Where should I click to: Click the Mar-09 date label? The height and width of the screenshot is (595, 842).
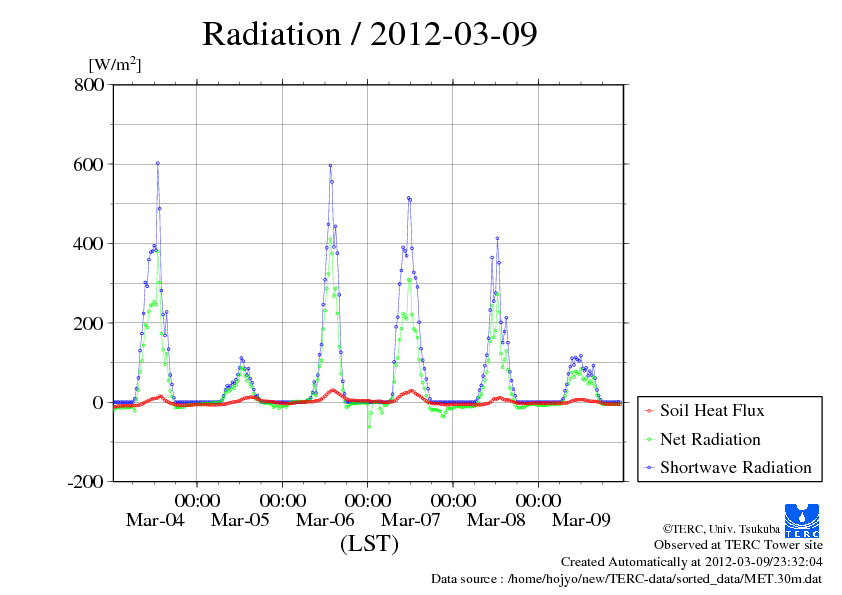coord(582,520)
